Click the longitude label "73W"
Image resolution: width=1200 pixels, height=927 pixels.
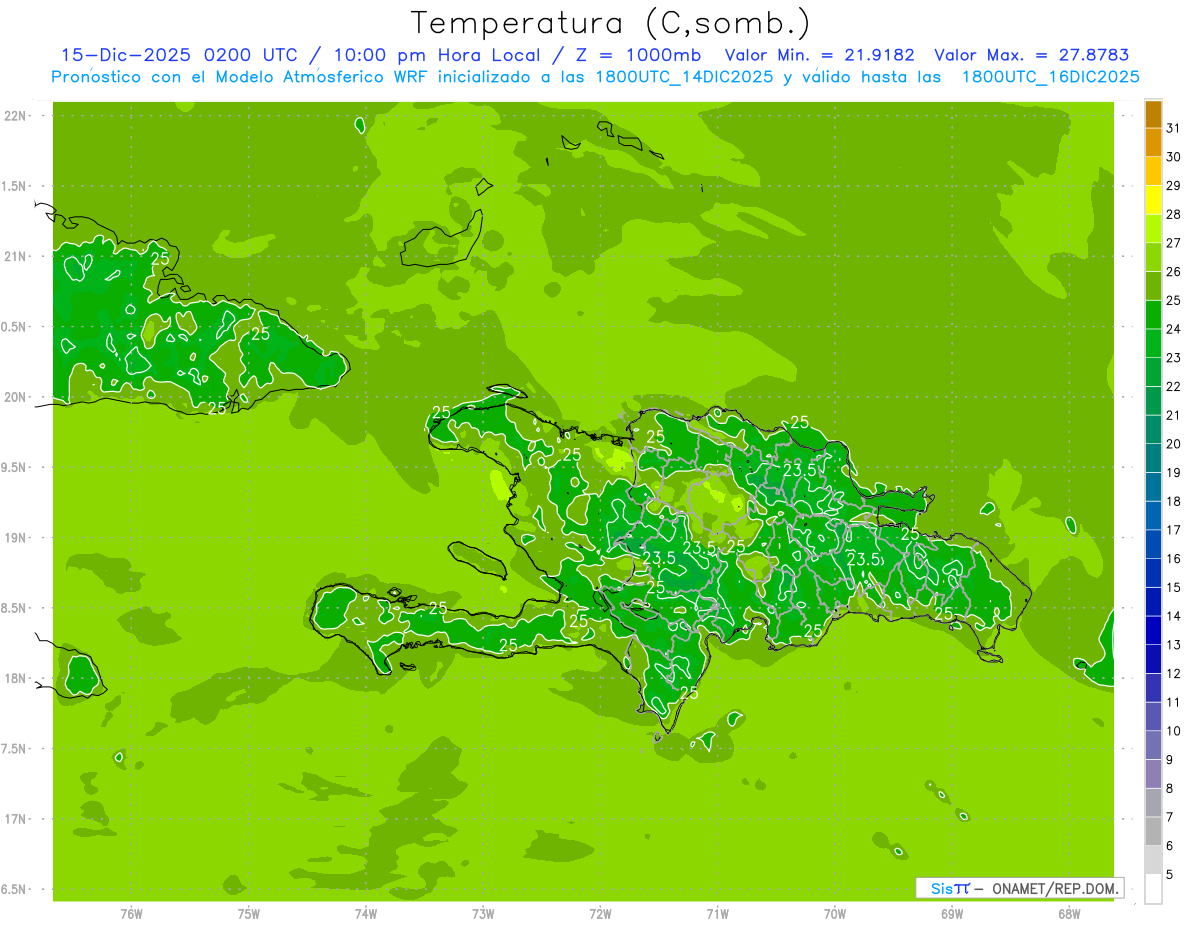coord(483,914)
